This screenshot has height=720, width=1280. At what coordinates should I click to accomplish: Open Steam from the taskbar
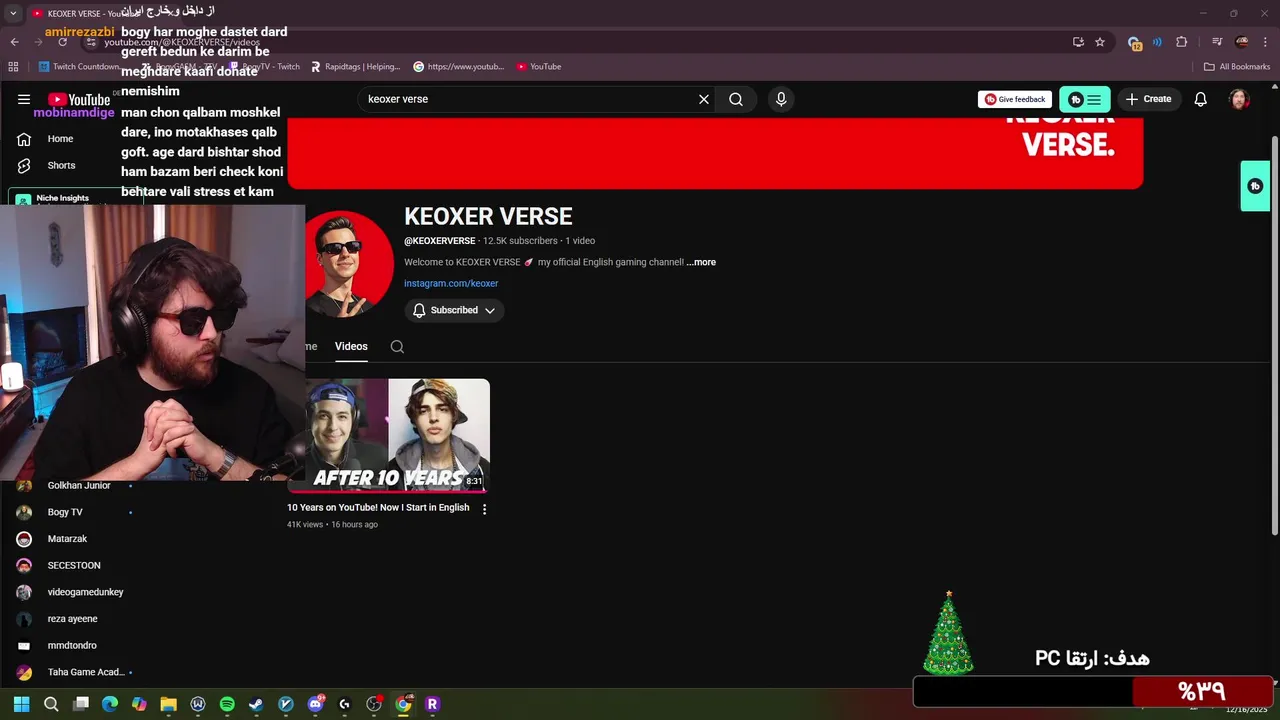(x=256, y=704)
